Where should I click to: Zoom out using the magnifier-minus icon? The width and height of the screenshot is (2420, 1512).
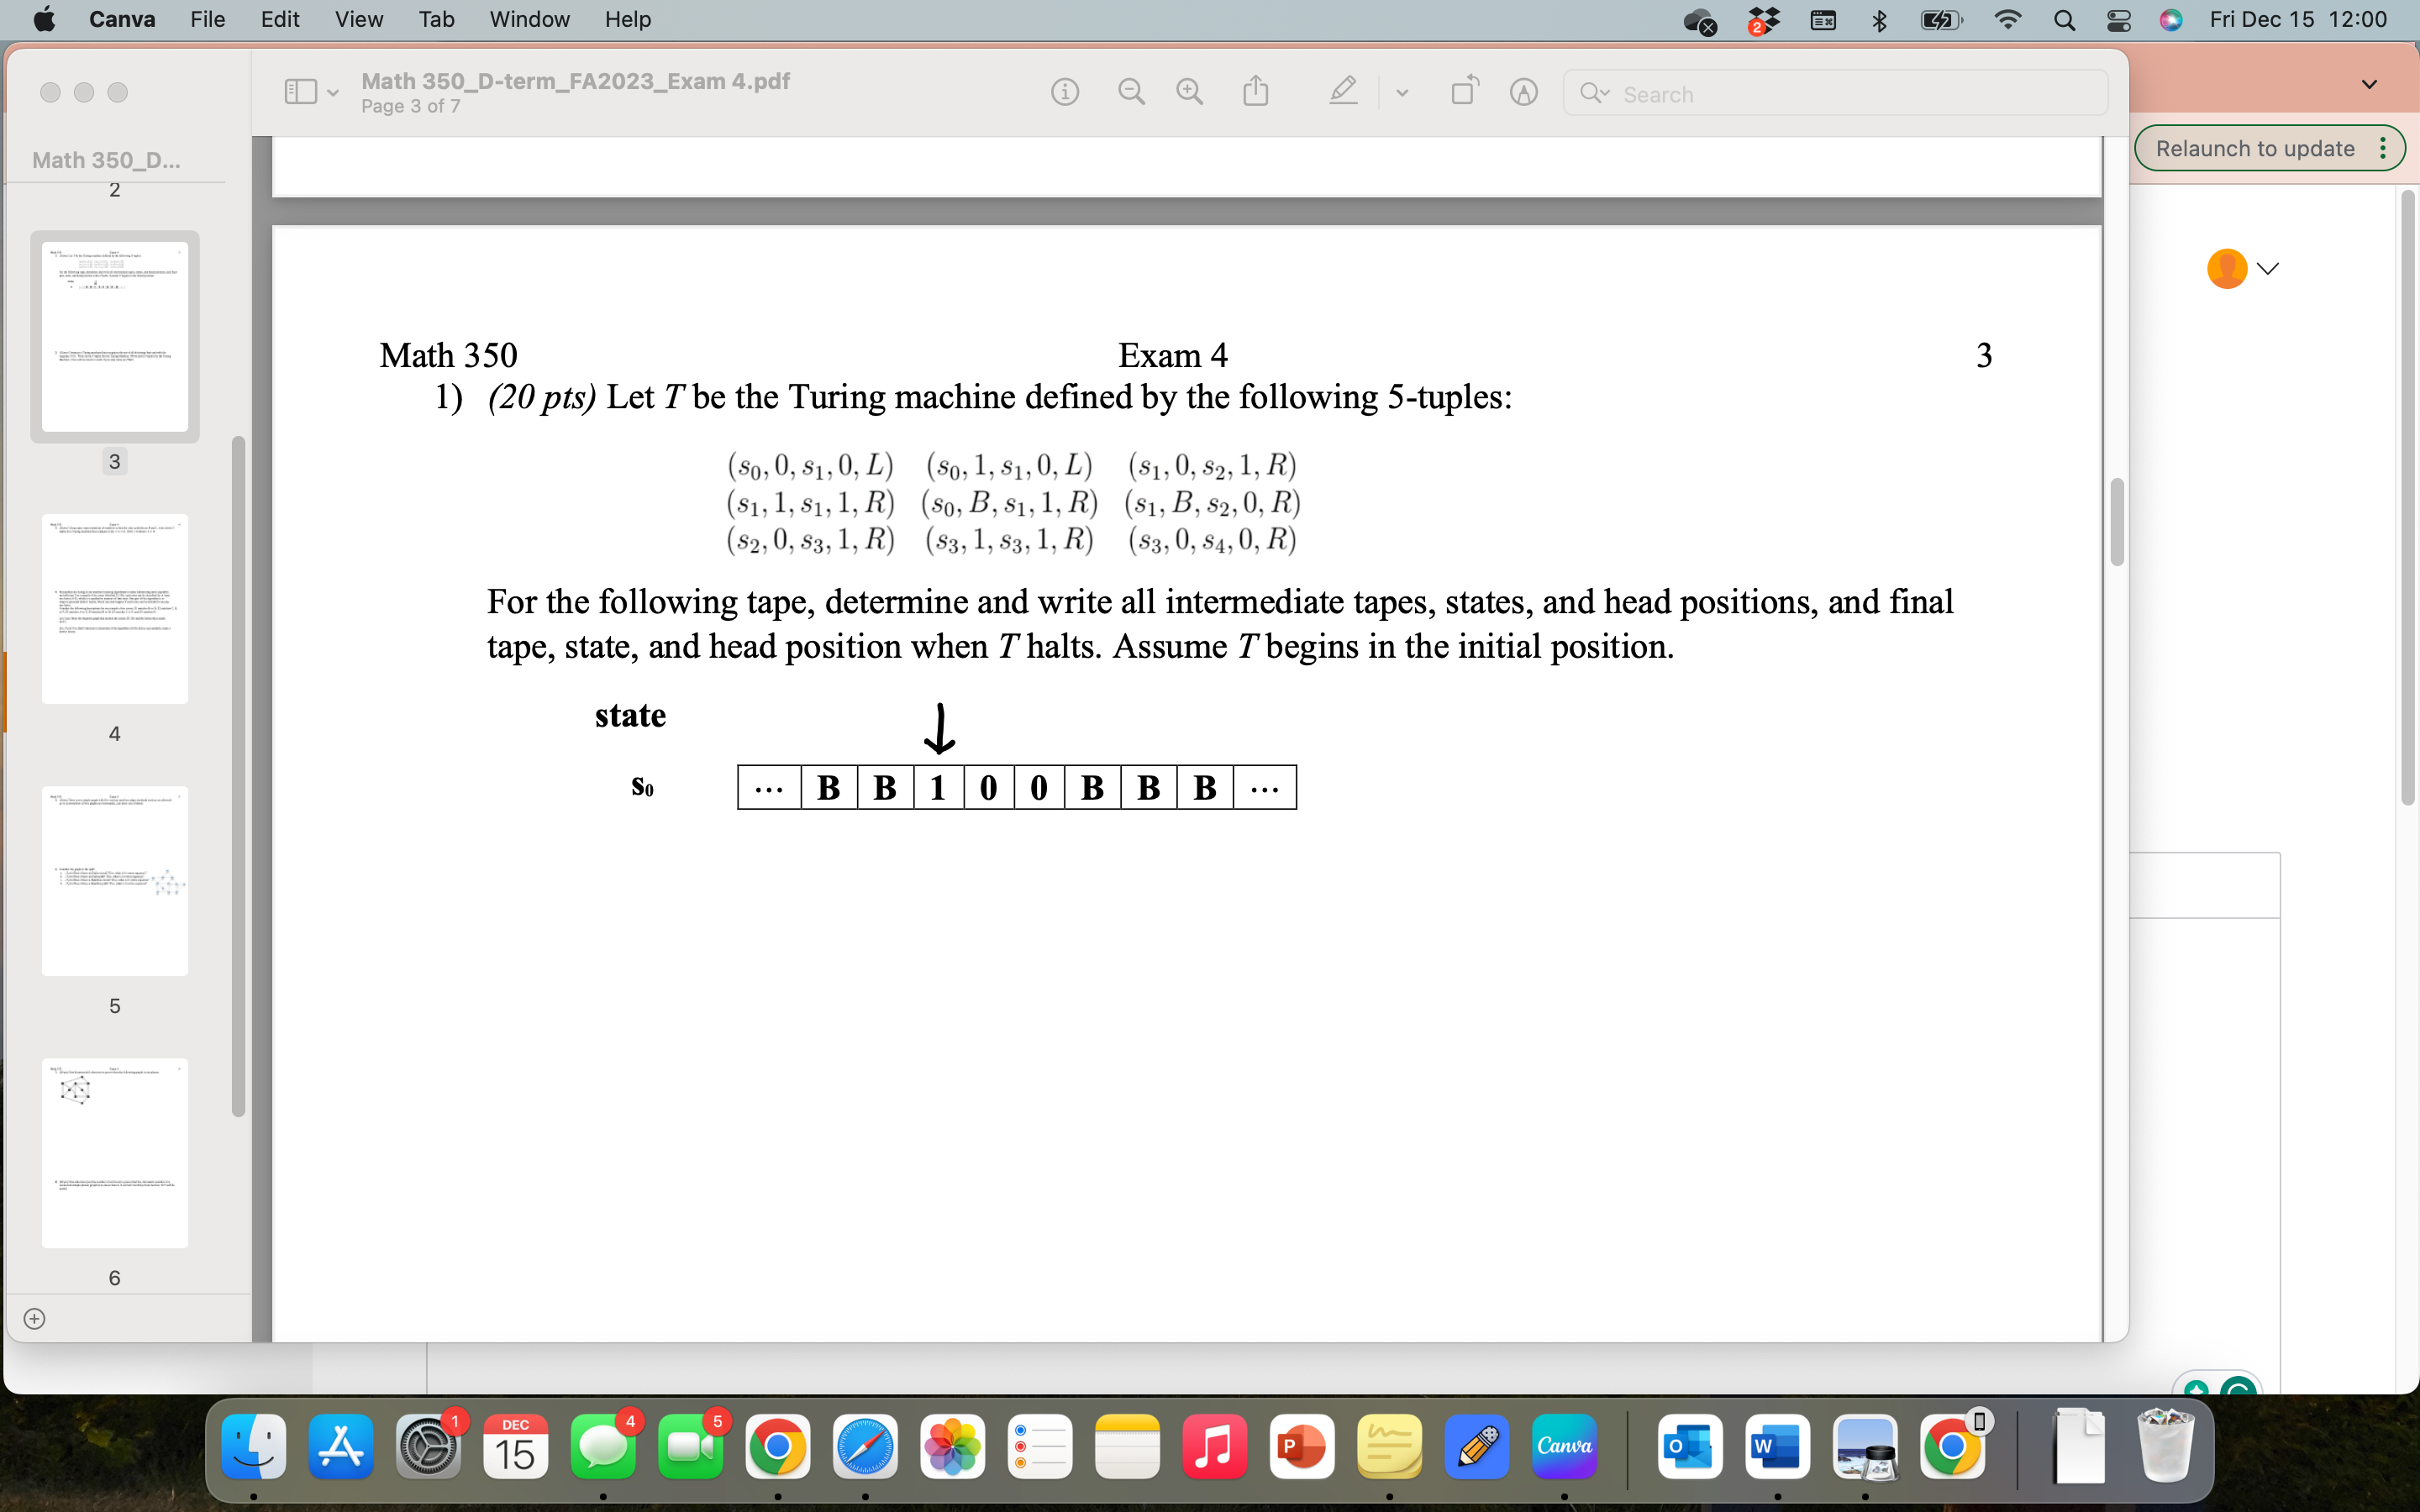coord(1131,91)
